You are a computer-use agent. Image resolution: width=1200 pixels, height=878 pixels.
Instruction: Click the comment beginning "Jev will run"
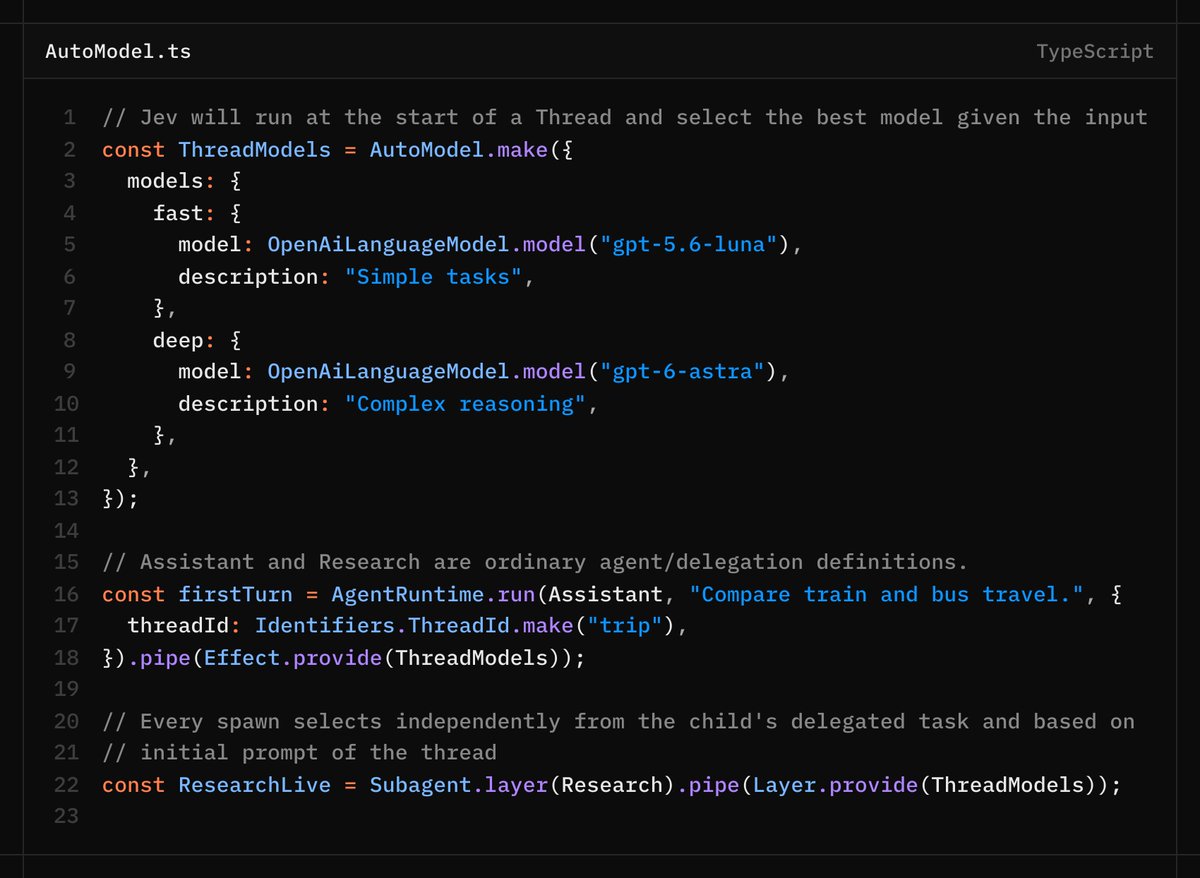click(x=625, y=118)
